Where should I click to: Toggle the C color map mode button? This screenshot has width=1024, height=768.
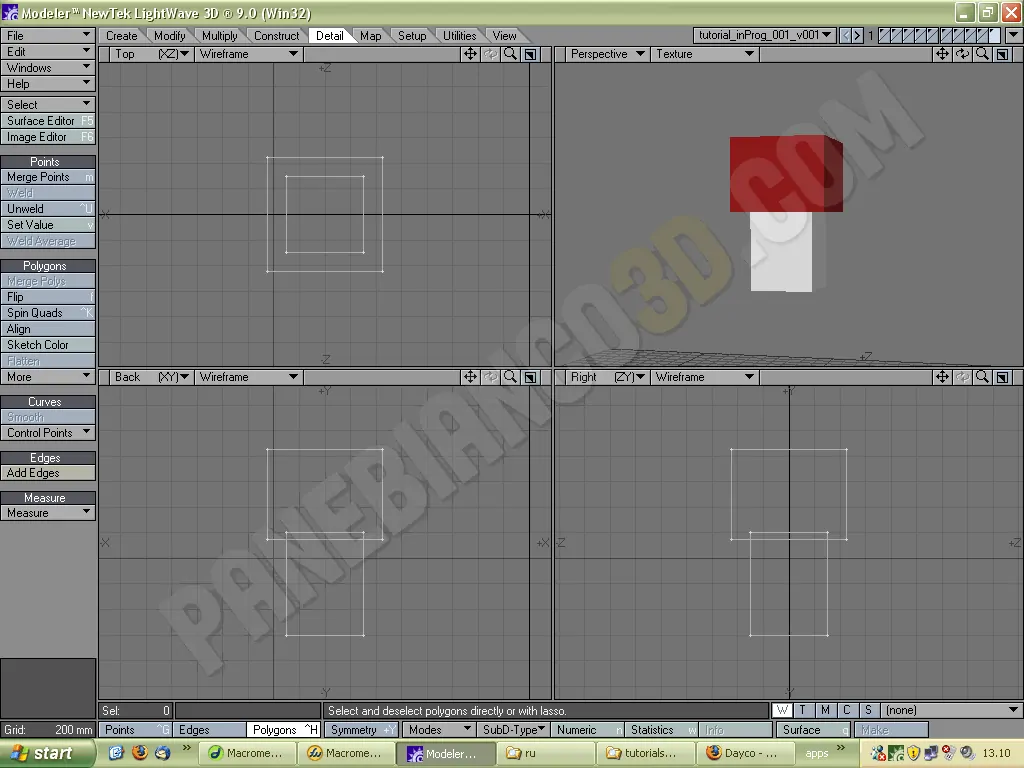(x=847, y=710)
